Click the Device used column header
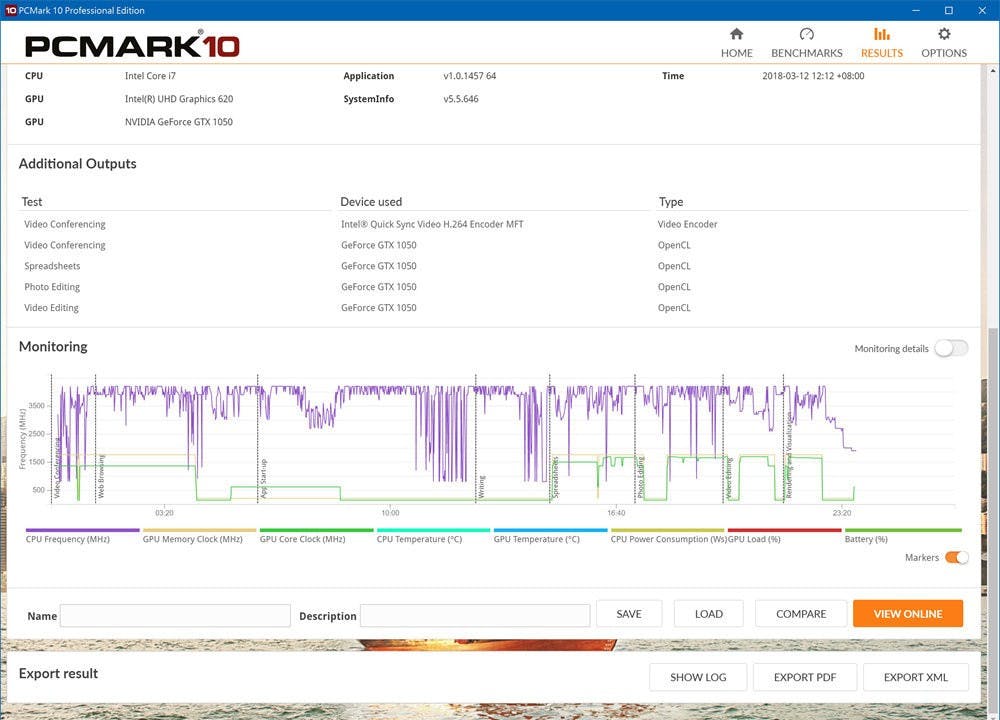The height and width of the screenshot is (720, 1000). click(x=371, y=202)
